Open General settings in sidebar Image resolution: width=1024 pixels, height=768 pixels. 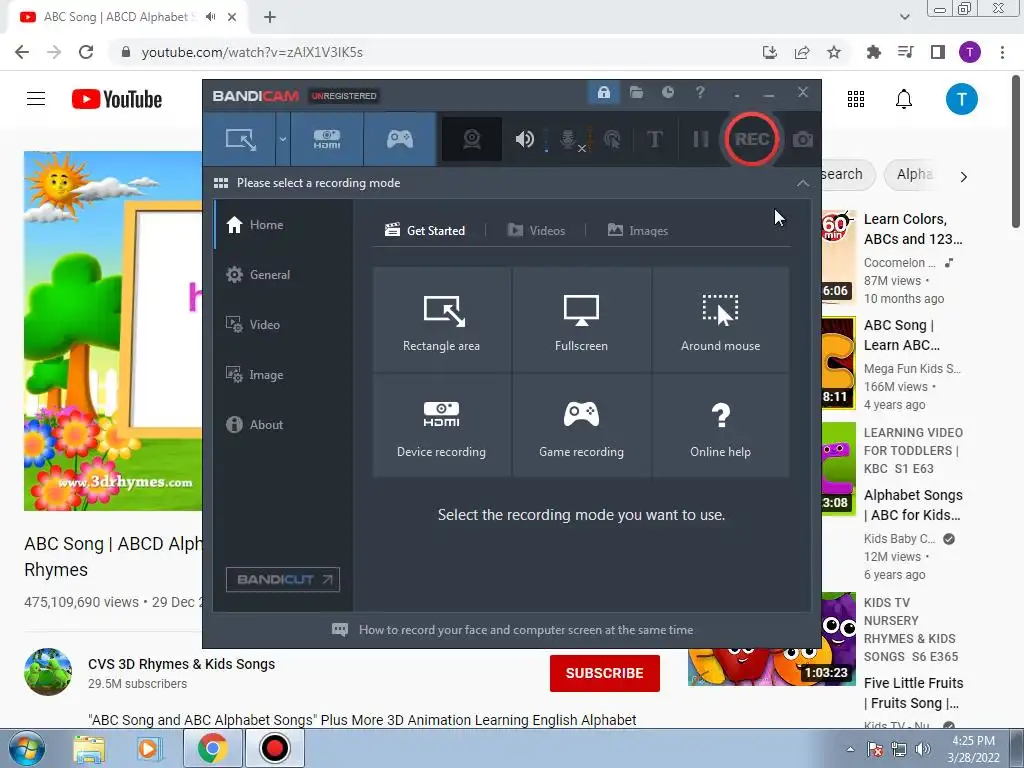[283, 275]
